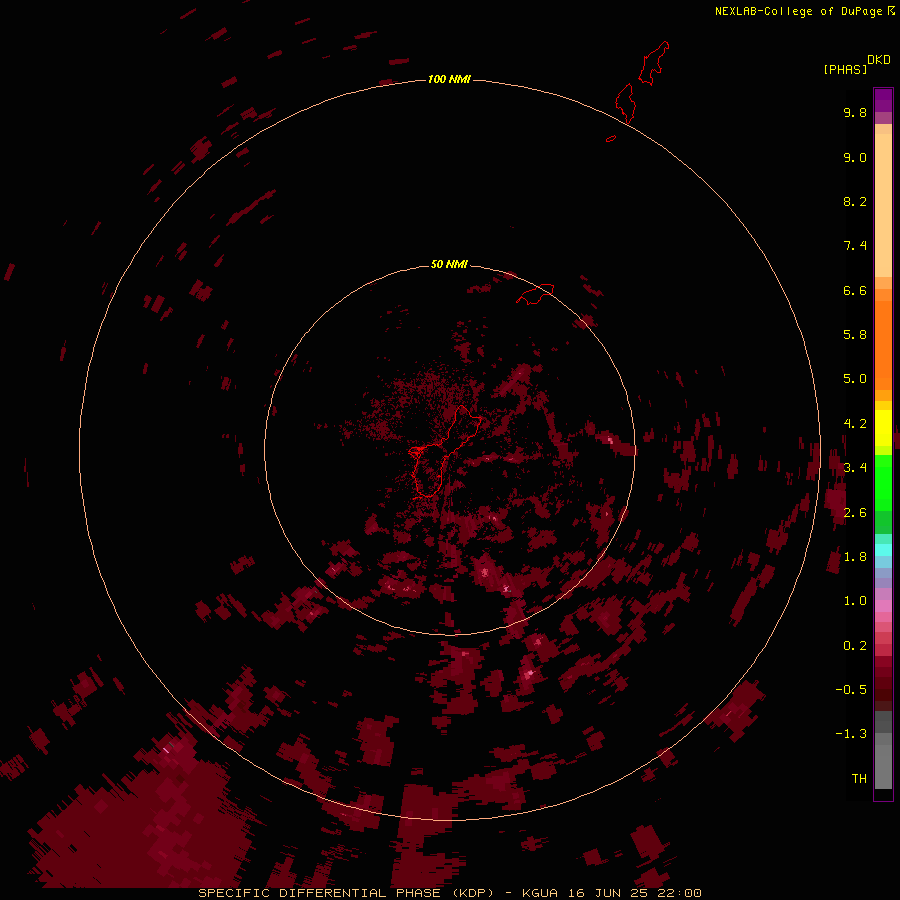
Task: Click the green segment of the color bar
Action: 883,483
